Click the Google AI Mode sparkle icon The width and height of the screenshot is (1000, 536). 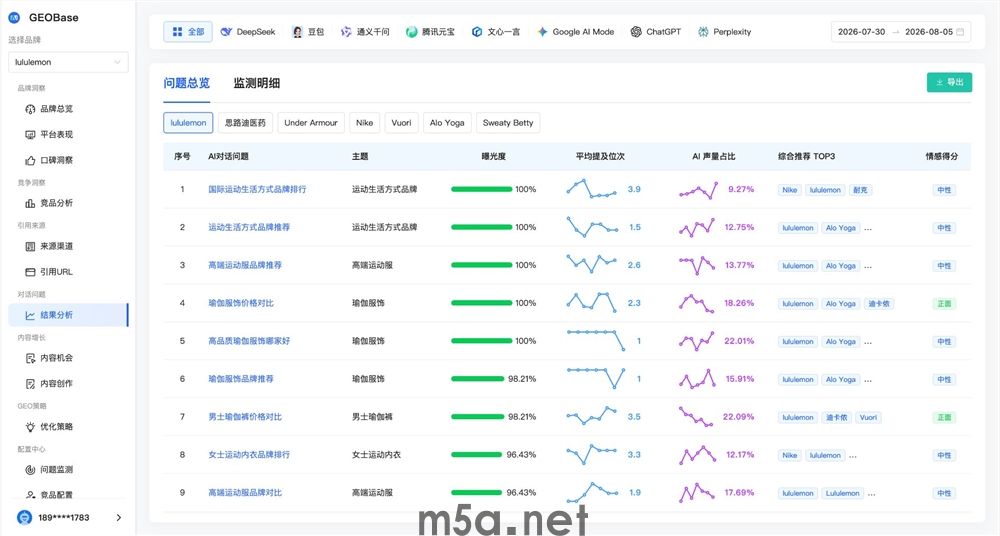tap(542, 32)
